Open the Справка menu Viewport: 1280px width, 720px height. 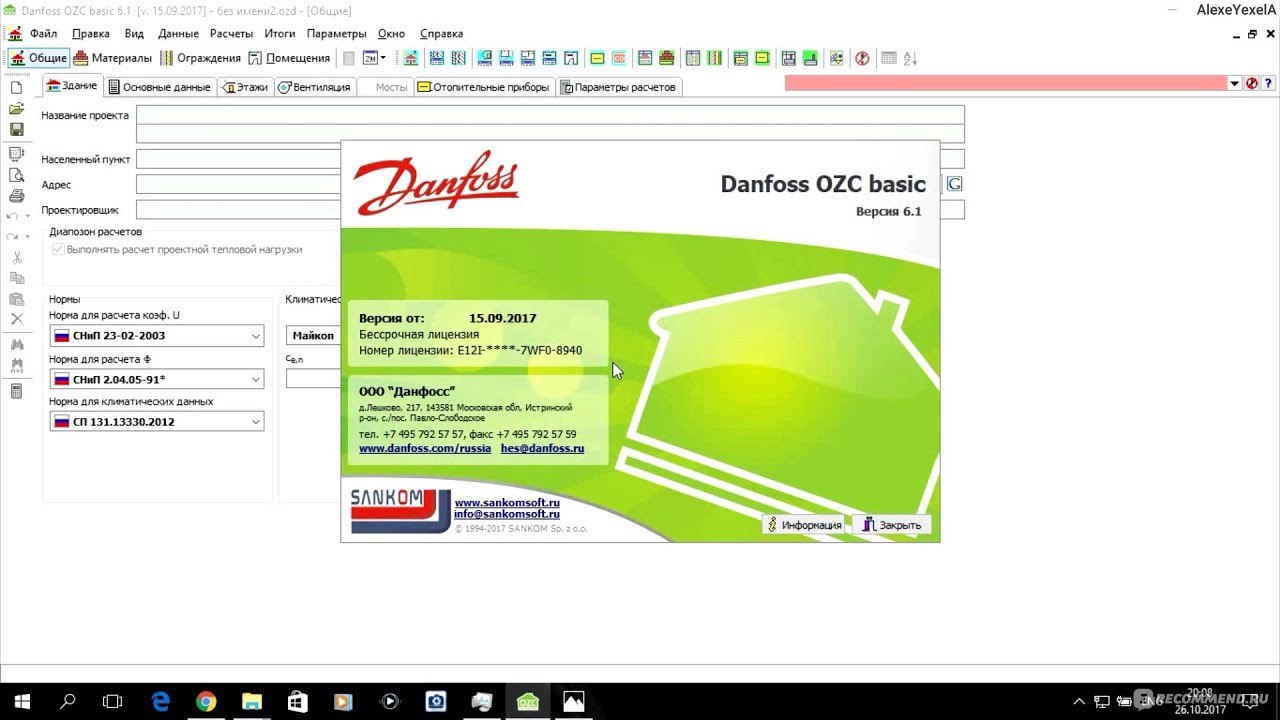(441, 33)
